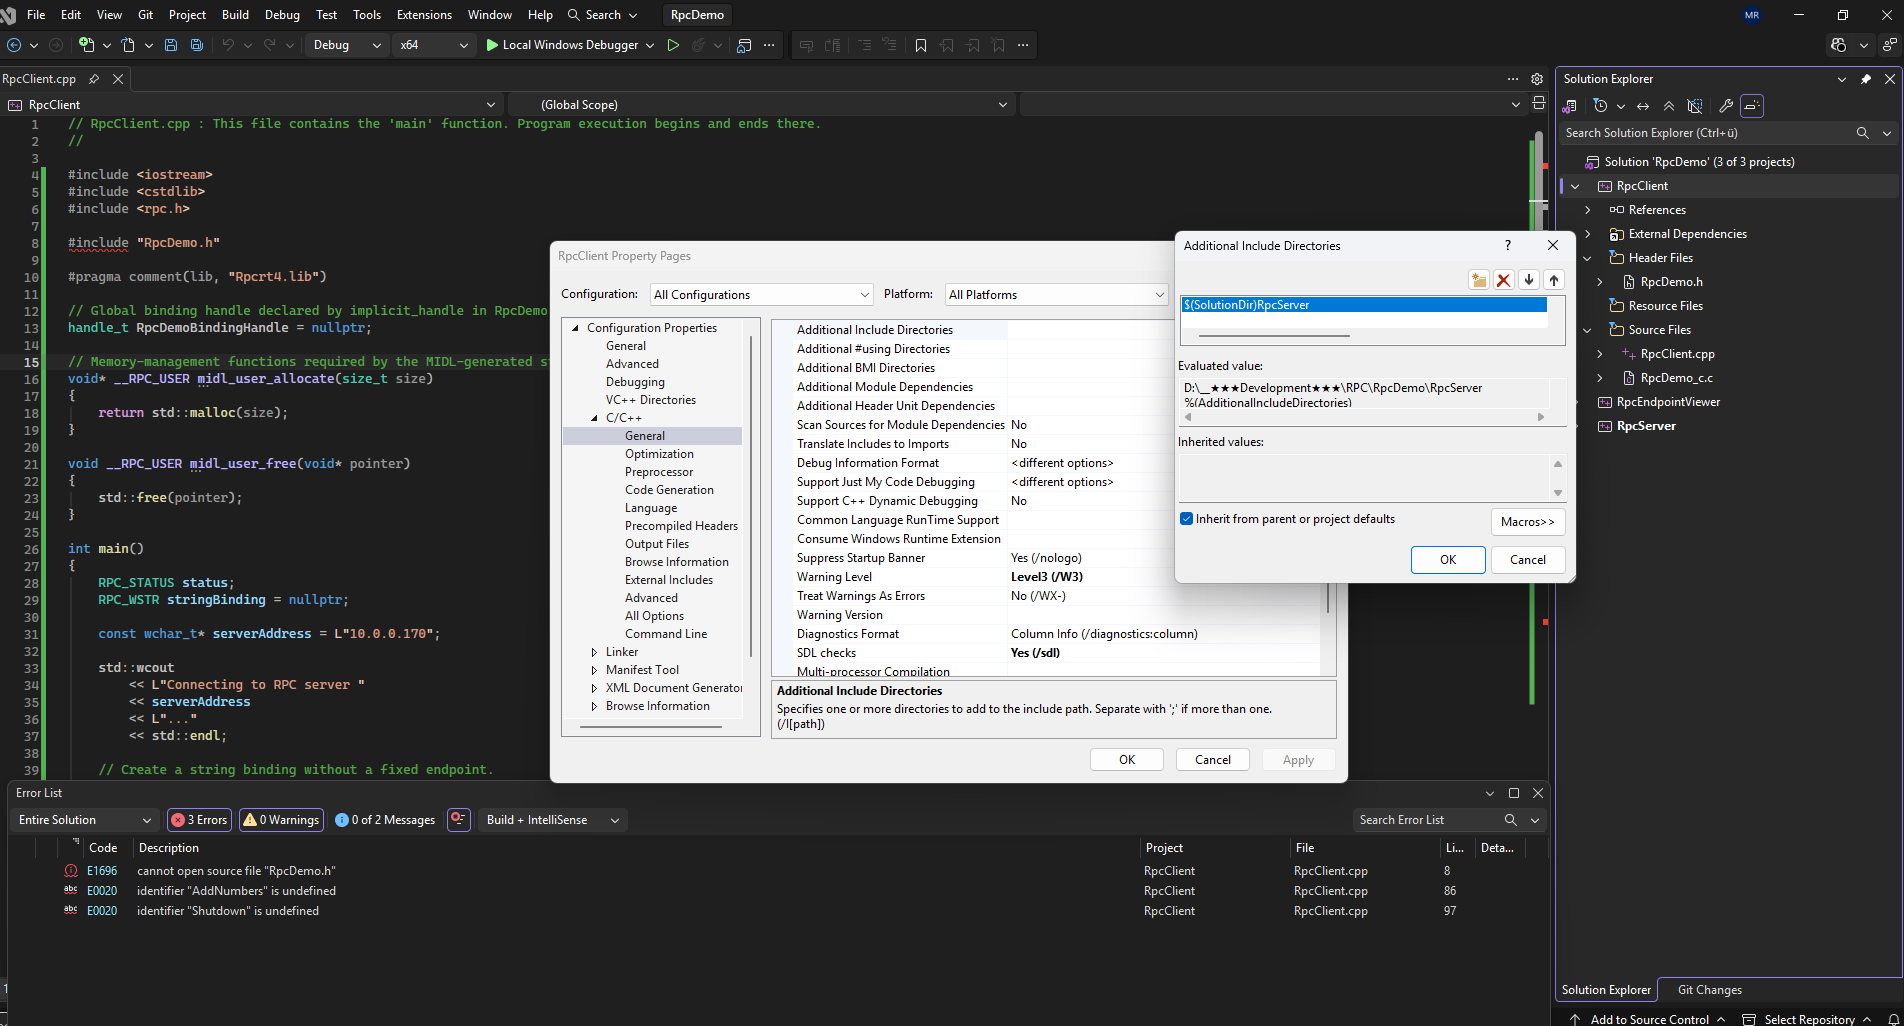This screenshot has height=1026, width=1904.
Task: Click OK in Additional Include Directories dialog
Action: pyautogui.click(x=1448, y=560)
